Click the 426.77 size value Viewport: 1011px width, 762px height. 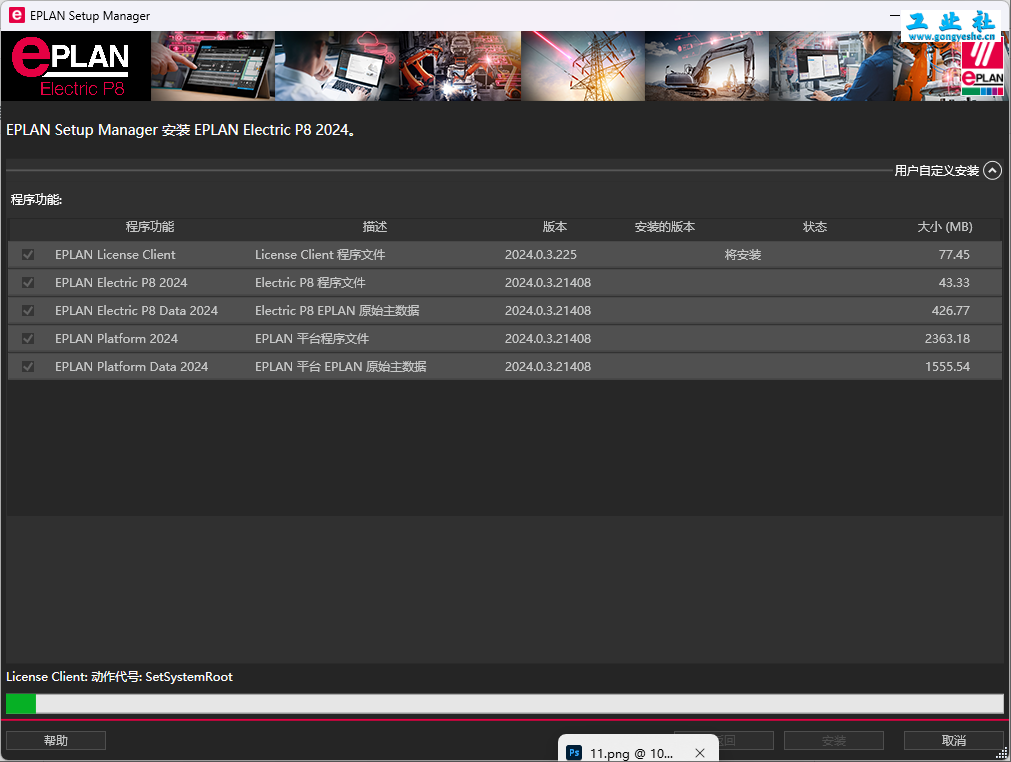click(950, 311)
